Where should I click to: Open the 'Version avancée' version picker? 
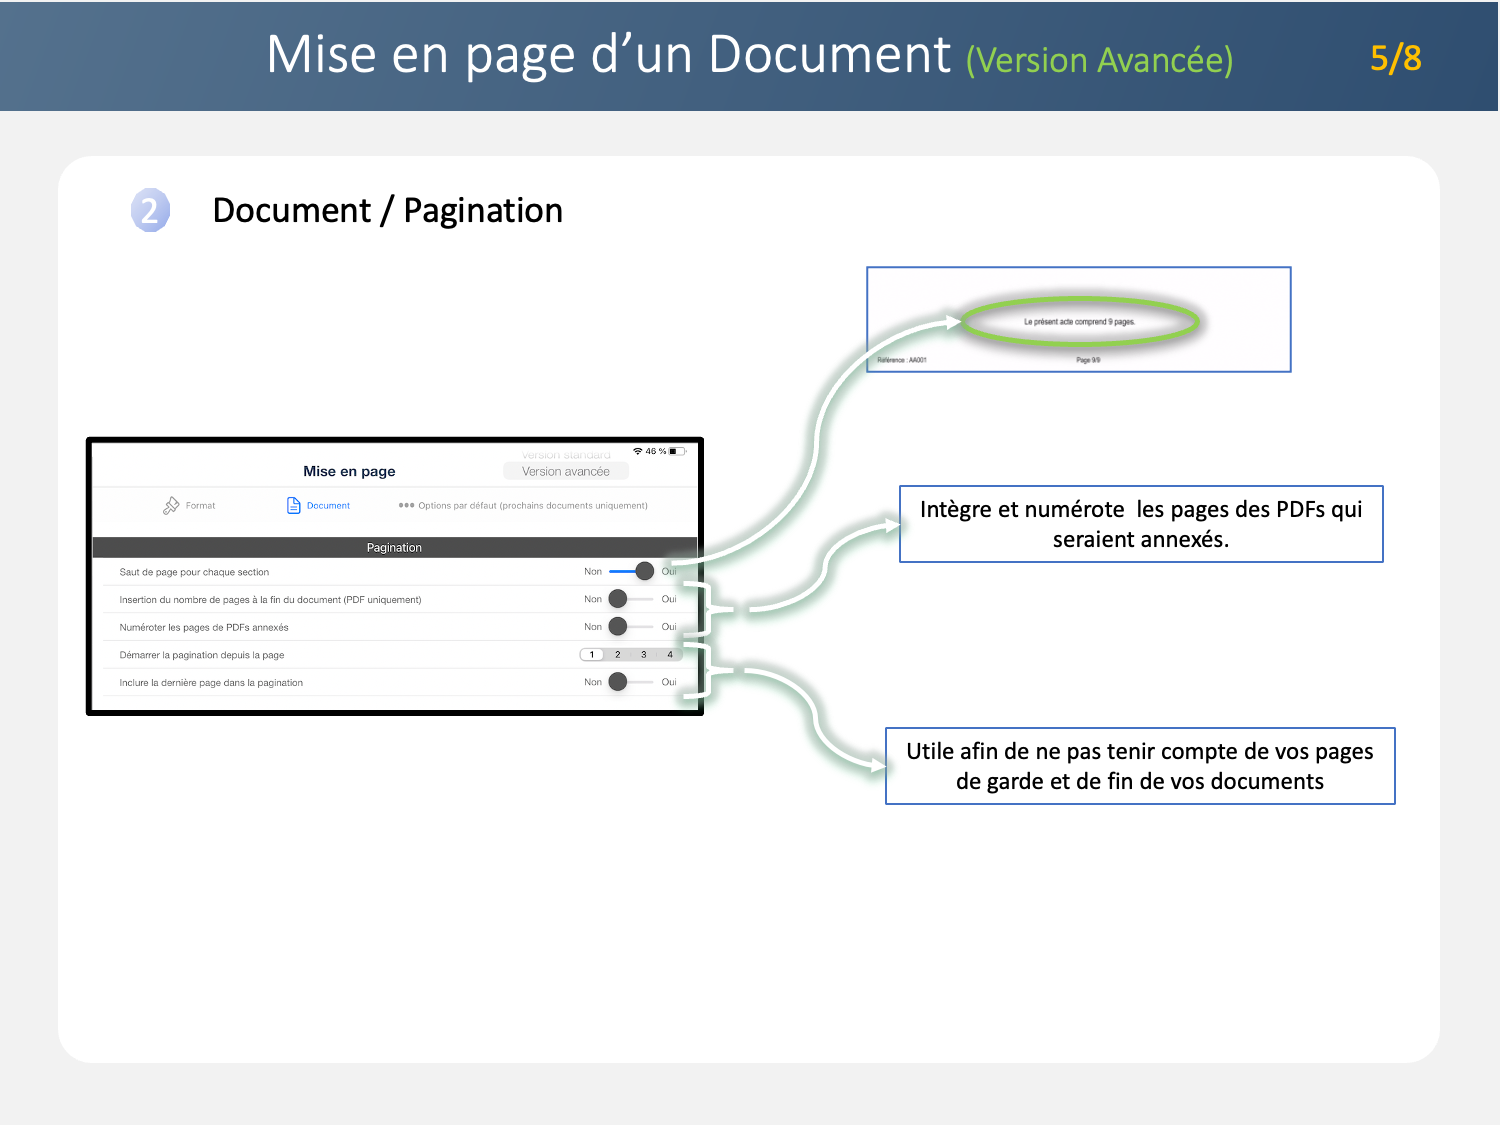click(x=565, y=472)
